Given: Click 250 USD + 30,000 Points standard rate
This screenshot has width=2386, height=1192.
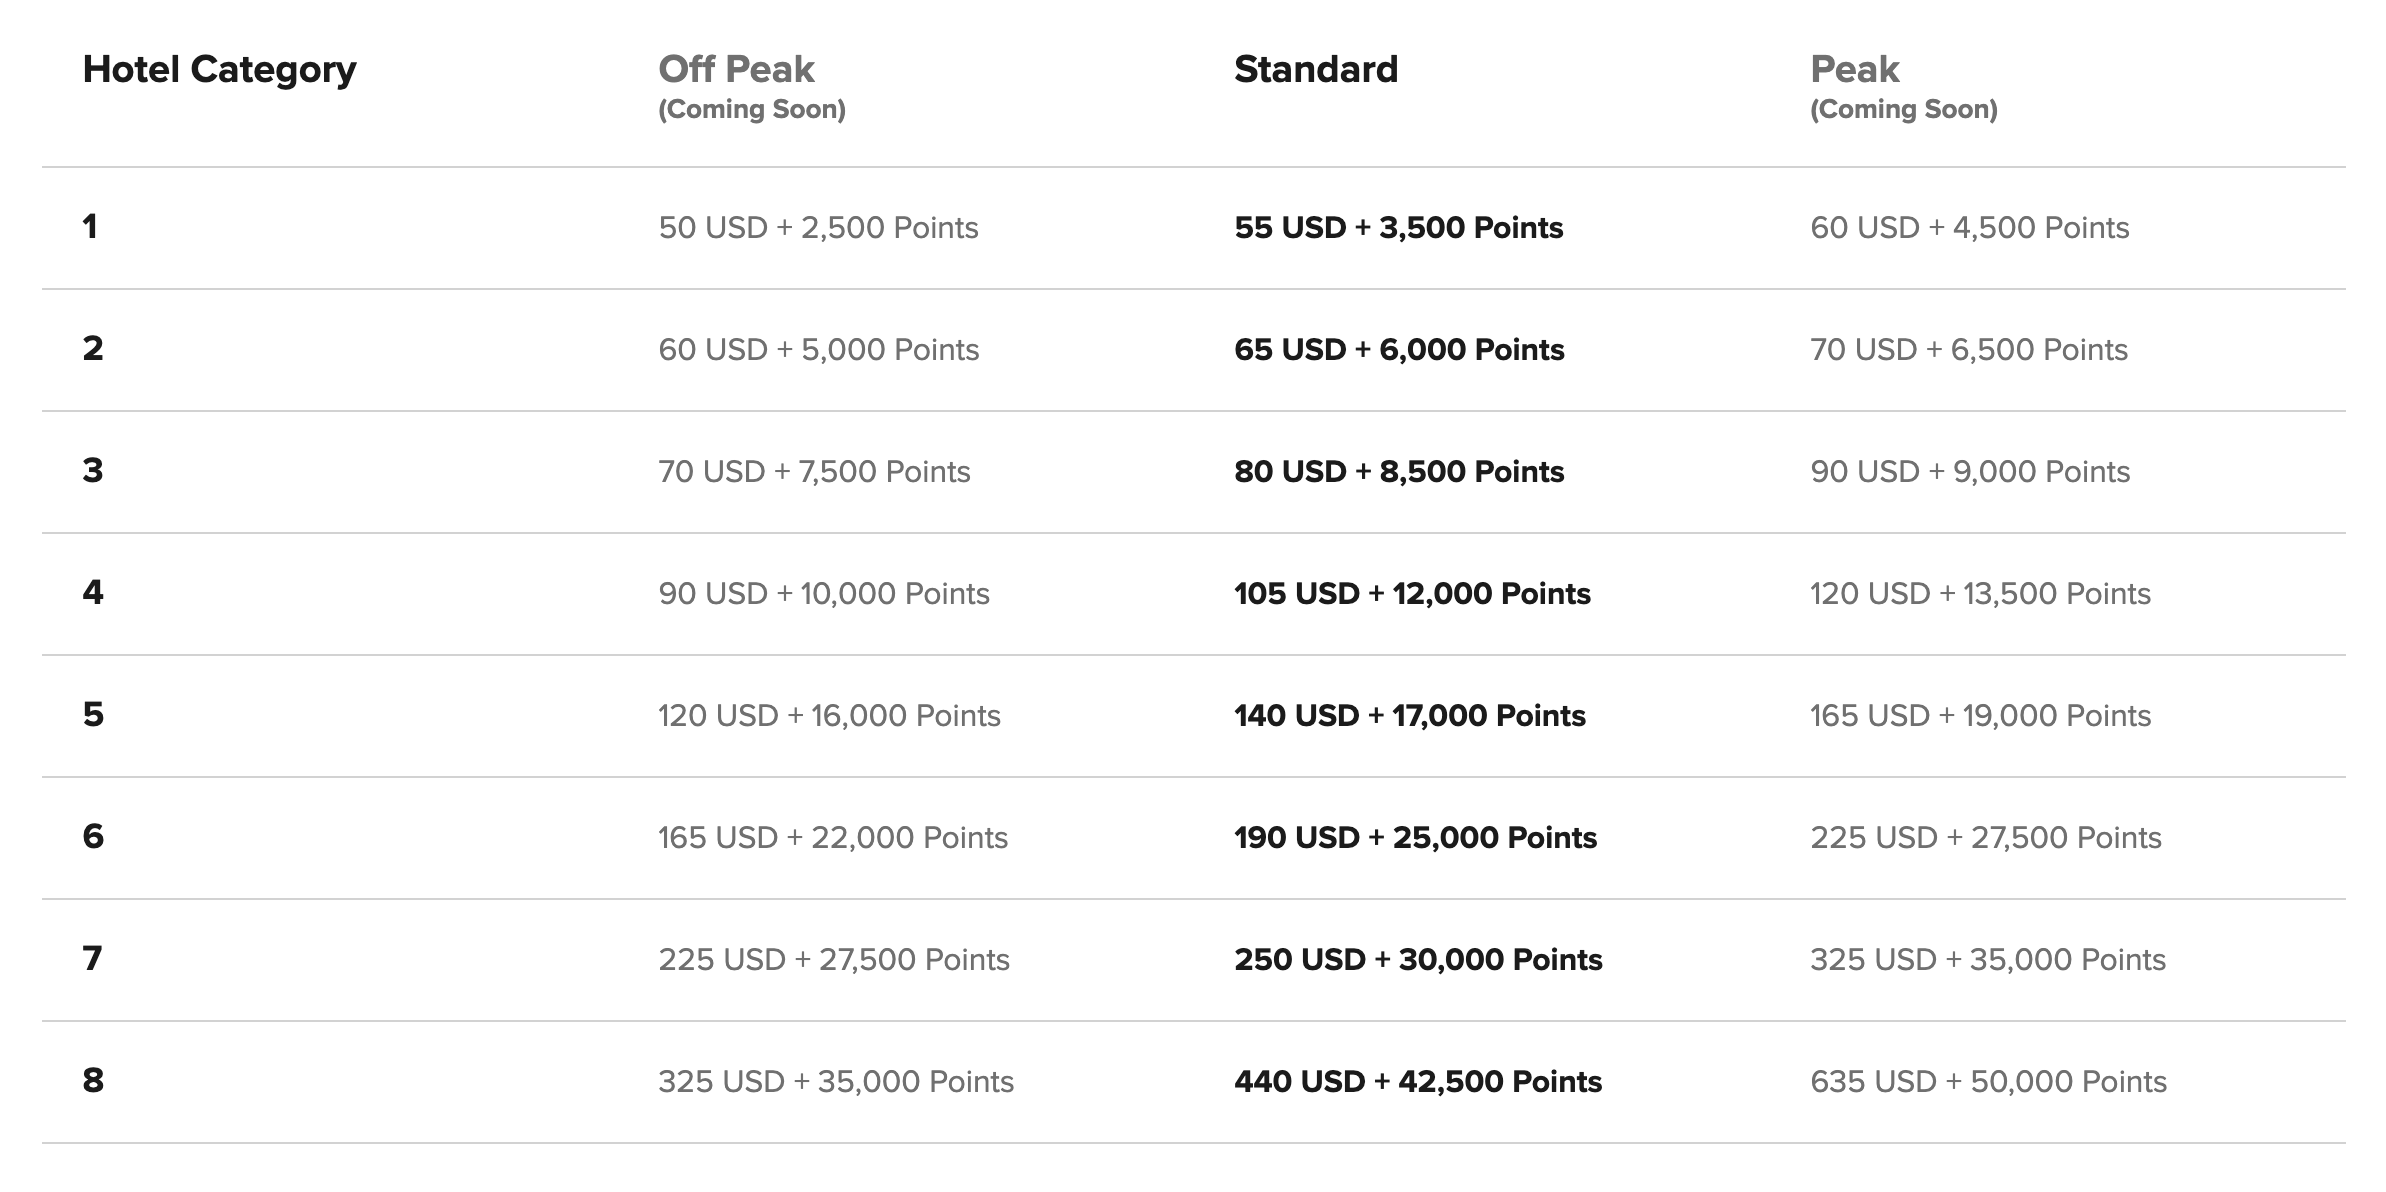Looking at the screenshot, I should 1418,960.
